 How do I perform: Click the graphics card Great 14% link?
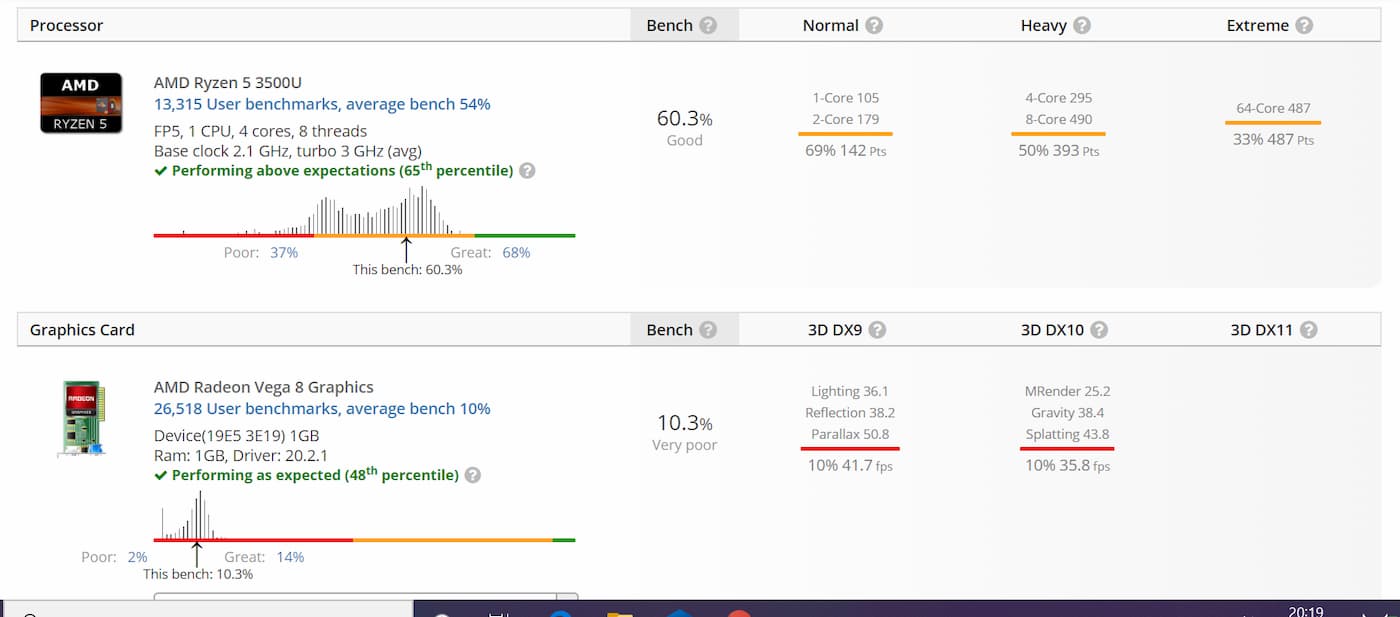pos(291,557)
